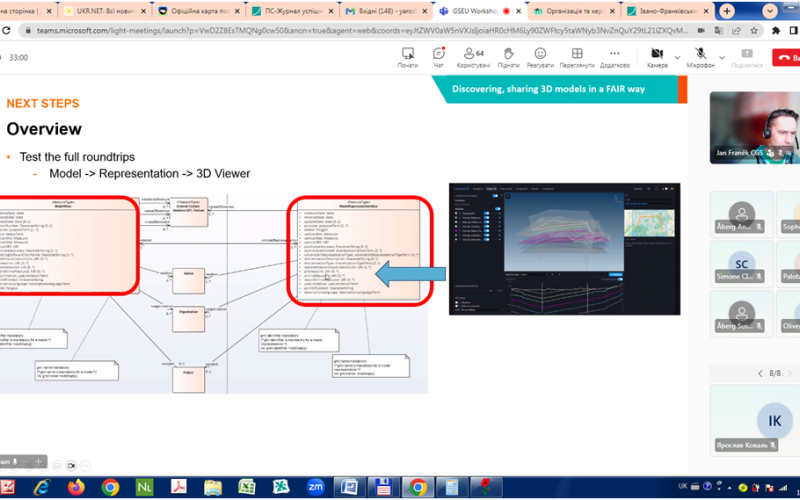The width and height of the screenshot is (800, 500).
Task: Select the browser address bar URL
Action: click(362, 31)
